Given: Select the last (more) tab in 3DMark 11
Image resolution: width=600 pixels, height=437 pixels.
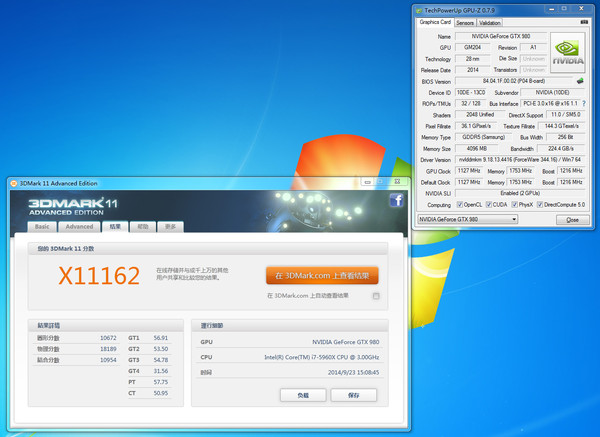Looking at the screenshot, I should pyautogui.click(x=170, y=227).
